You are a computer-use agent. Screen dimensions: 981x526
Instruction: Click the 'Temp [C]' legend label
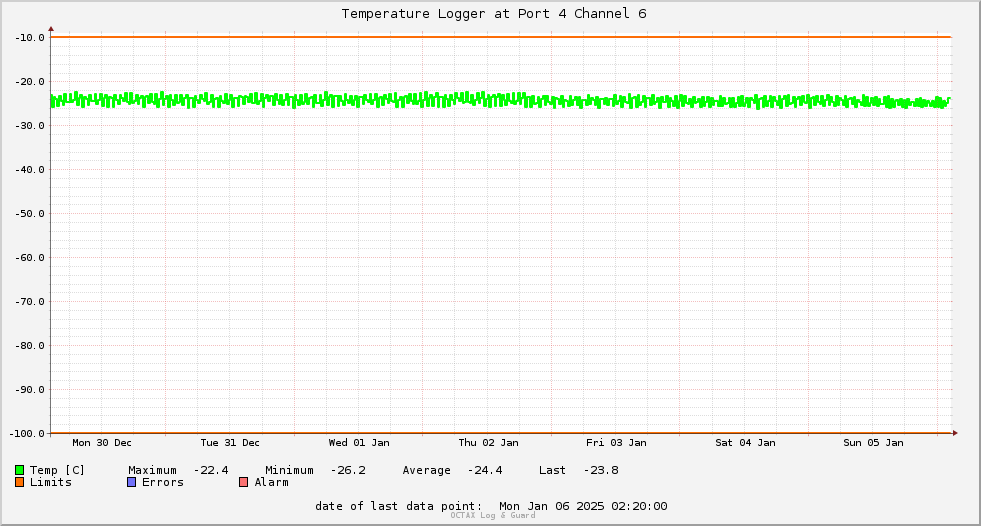pos(57,470)
